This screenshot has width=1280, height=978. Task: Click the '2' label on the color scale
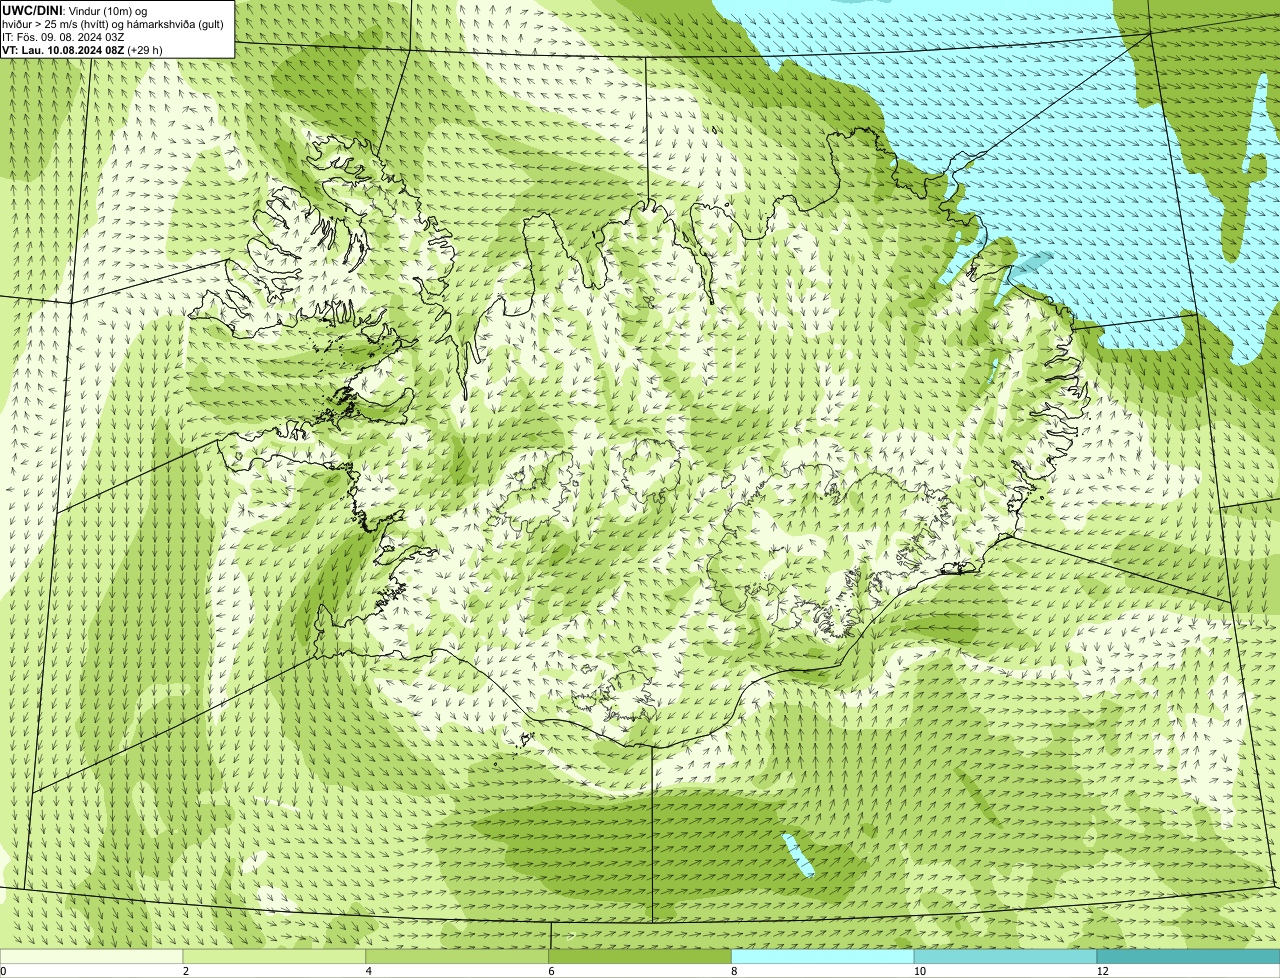pos(186,971)
